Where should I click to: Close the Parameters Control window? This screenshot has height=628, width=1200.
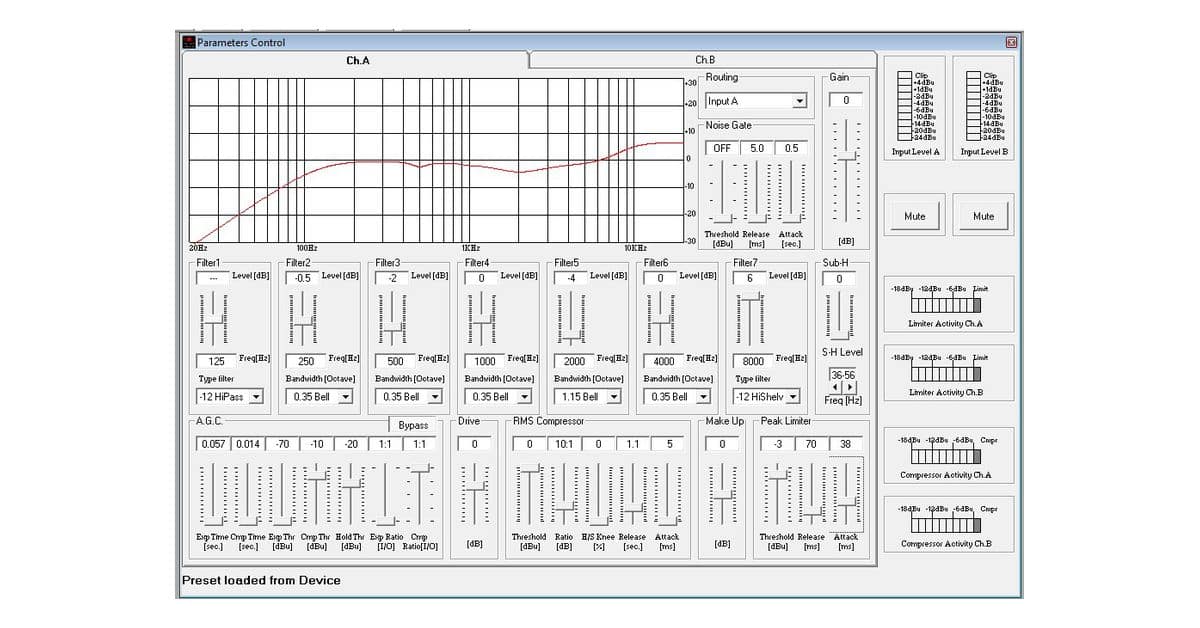tap(1010, 42)
